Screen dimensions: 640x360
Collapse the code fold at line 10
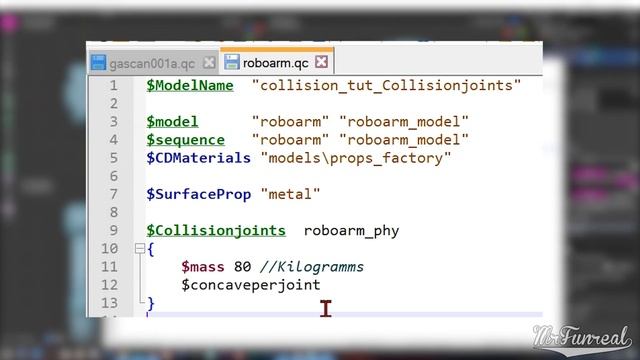[x=140, y=248]
